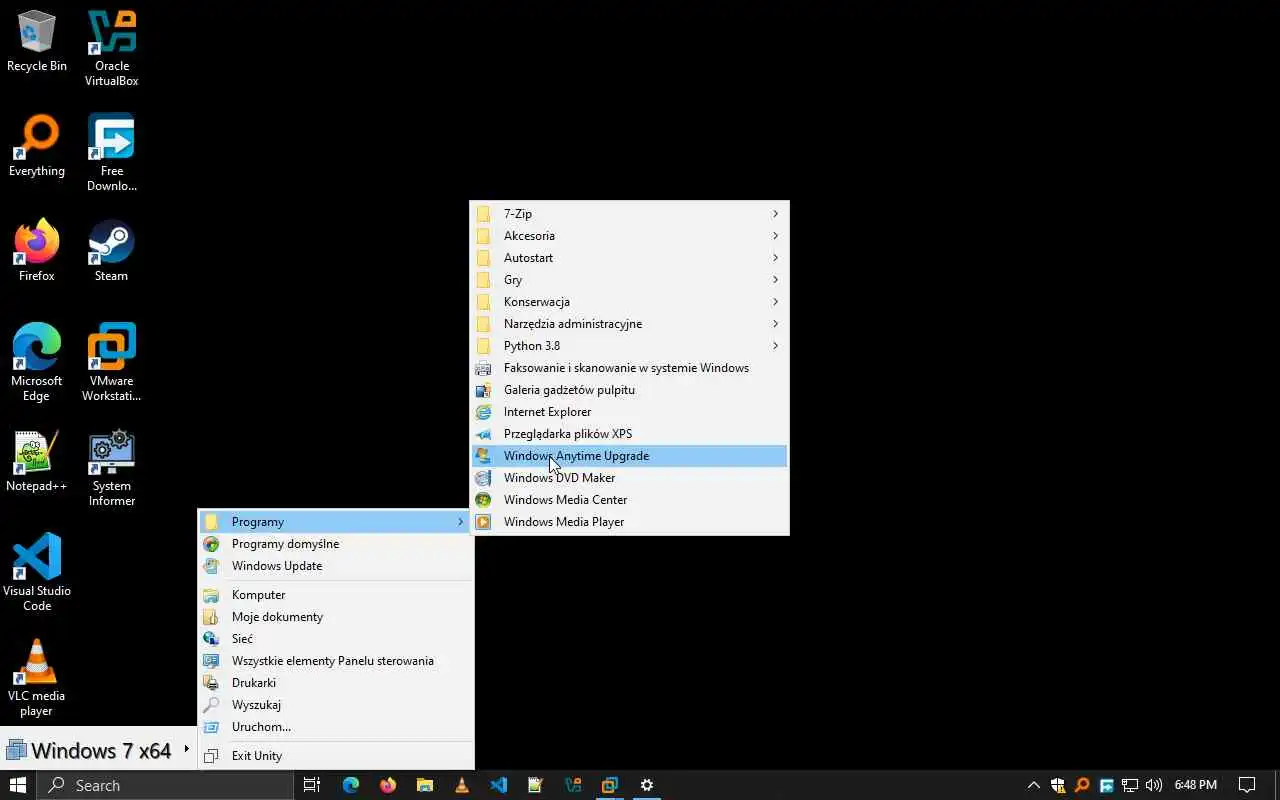Image resolution: width=1280 pixels, height=800 pixels.
Task: Open Programy domyślne
Action: pyautogui.click(x=335, y=544)
